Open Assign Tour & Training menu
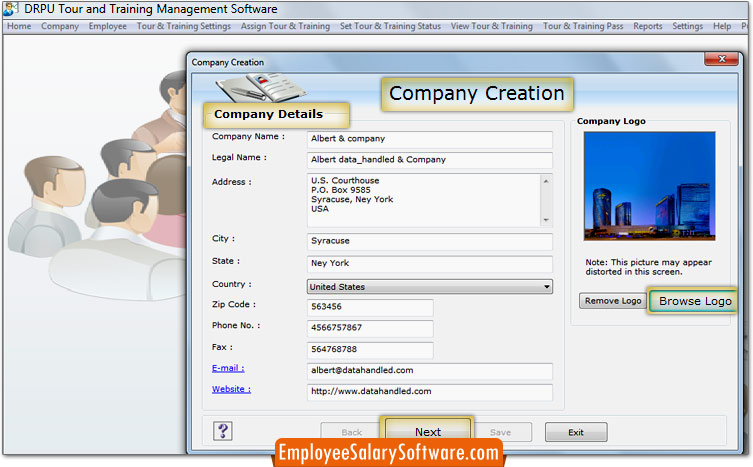The height and width of the screenshot is (467, 753). pos(285,26)
